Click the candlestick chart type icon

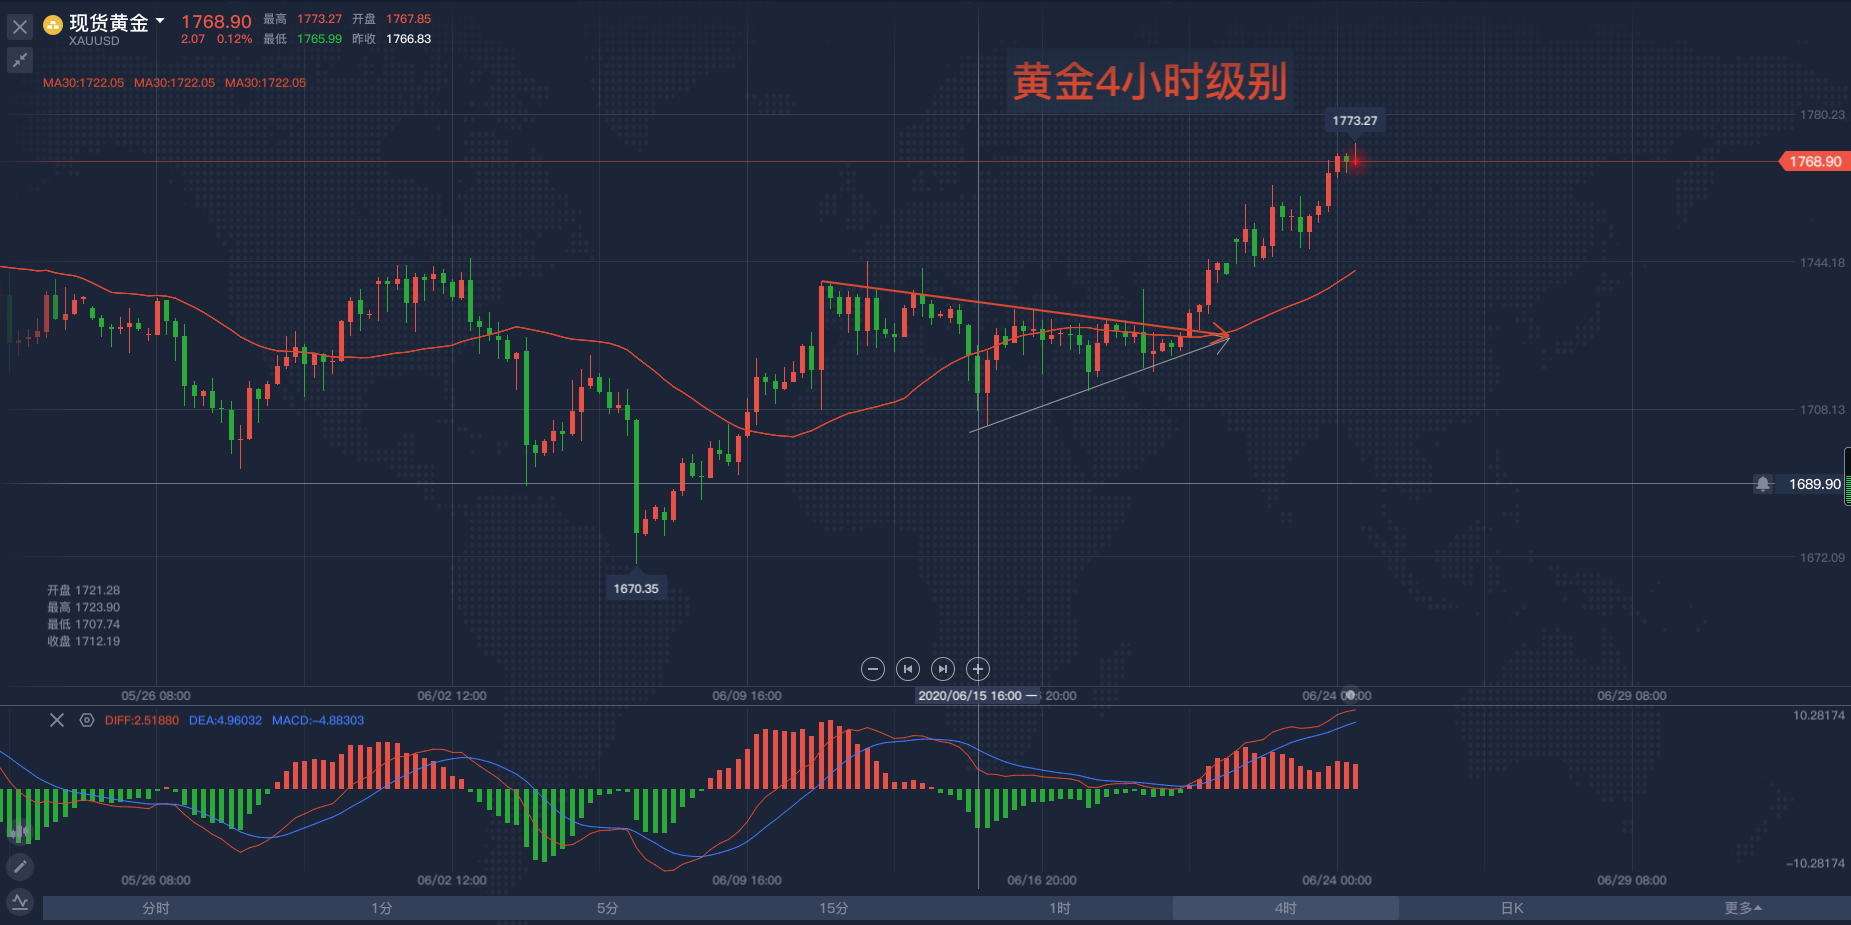pyautogui.click(x=19, y=831)
